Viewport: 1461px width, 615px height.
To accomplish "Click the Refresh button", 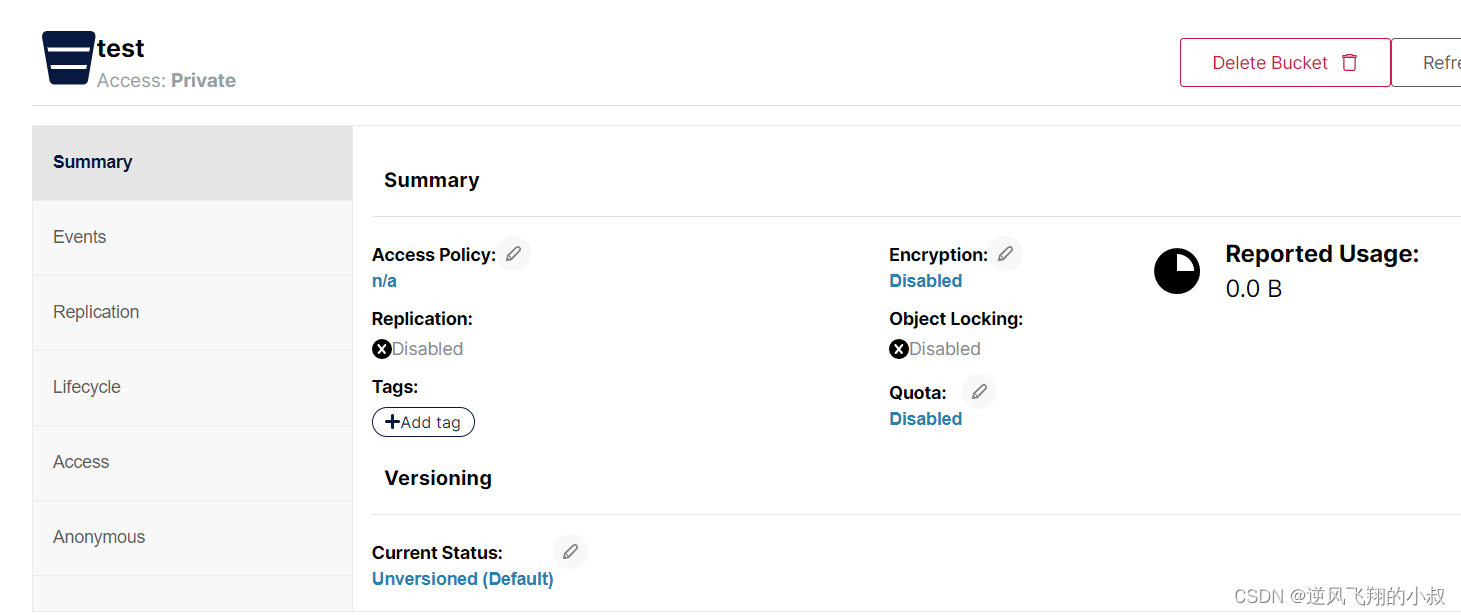I will tap(1427, 63).
